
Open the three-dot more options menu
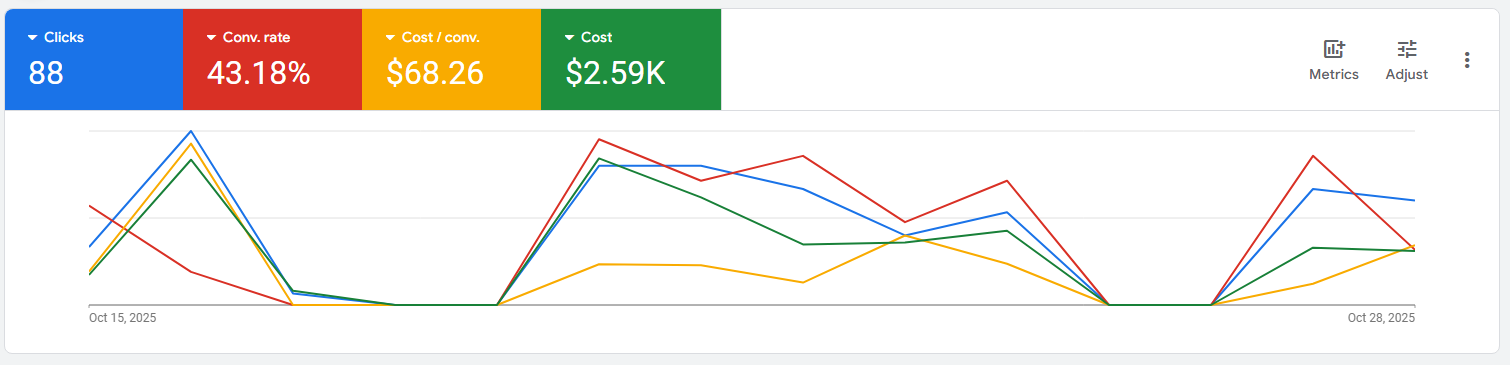(x=1467, y=60)
